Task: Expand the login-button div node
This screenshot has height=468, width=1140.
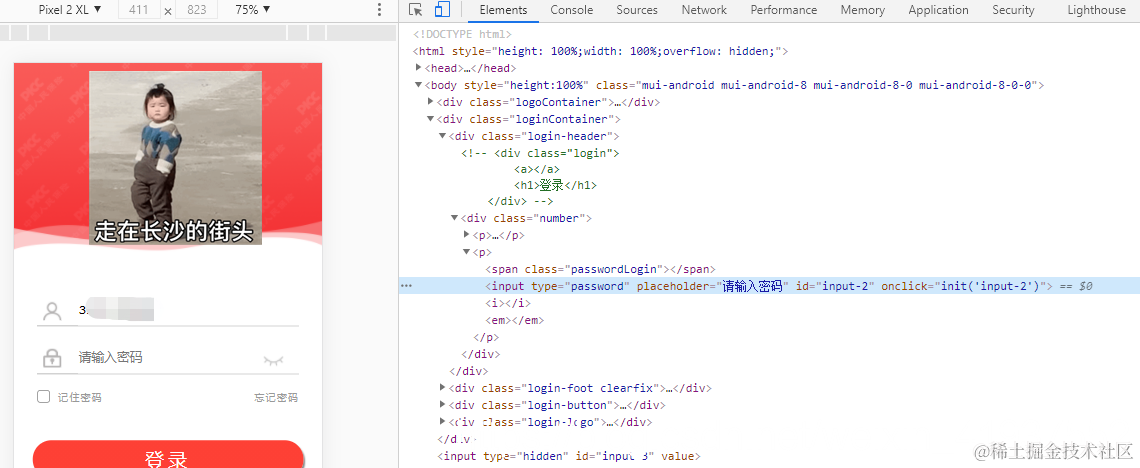Action: [x=443, y=405]
